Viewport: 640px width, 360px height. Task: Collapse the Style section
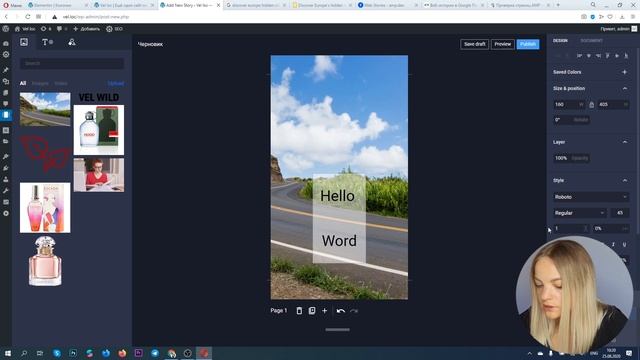tap(624, 180)
